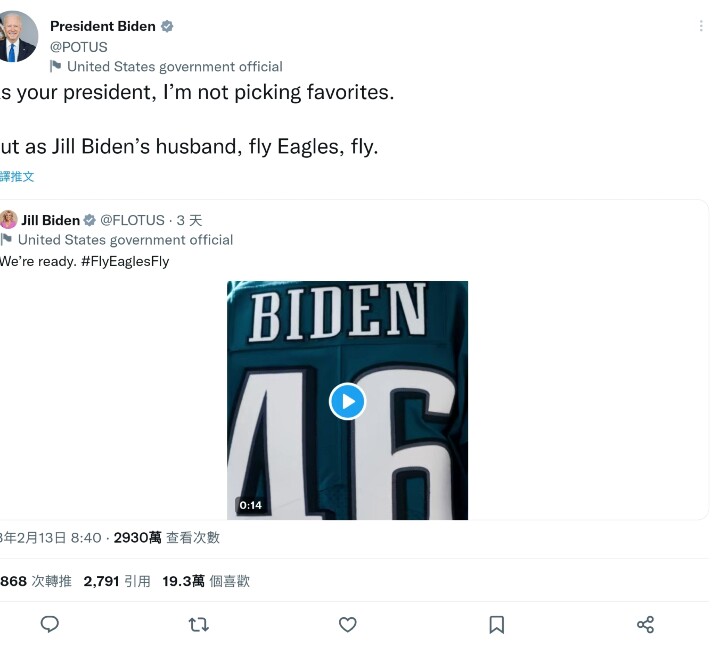The width and height of the screenshot is (720, 647).
Task: Open the @POTUS handle link
Action: (78, 47)
